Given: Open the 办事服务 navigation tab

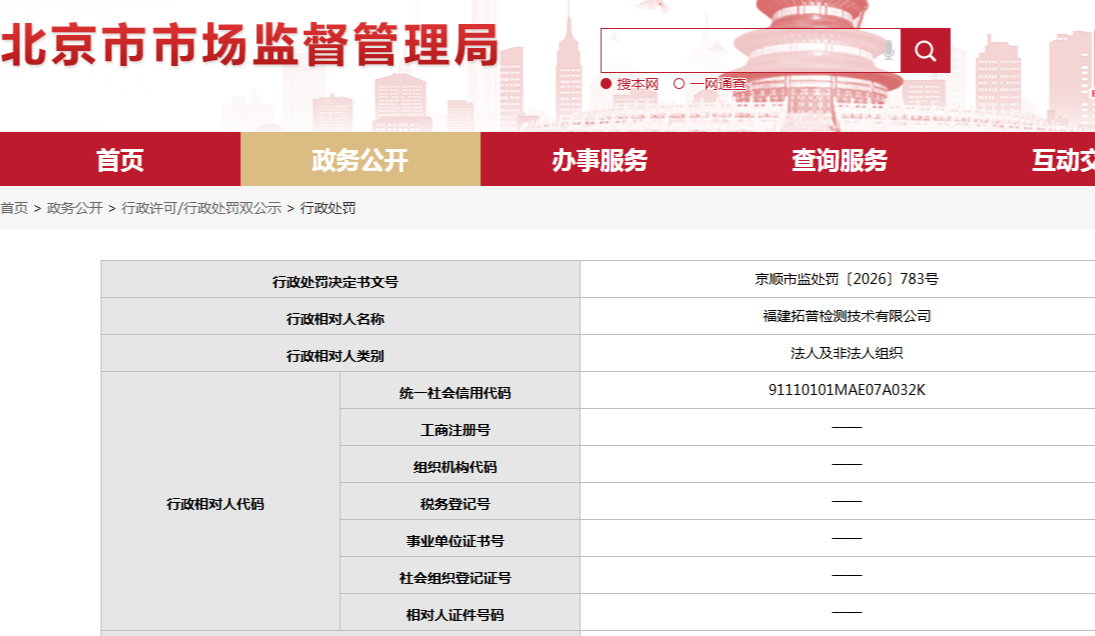Looking at the screenshot, I should pyautogui.click(x=600, y=159).
